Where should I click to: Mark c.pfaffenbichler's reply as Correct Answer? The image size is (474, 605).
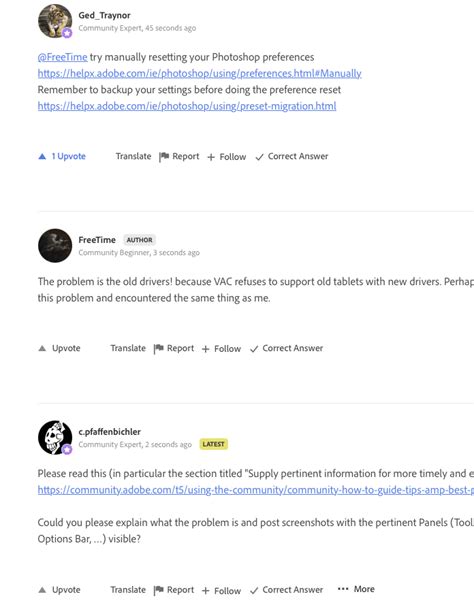(x=286, y=590)
